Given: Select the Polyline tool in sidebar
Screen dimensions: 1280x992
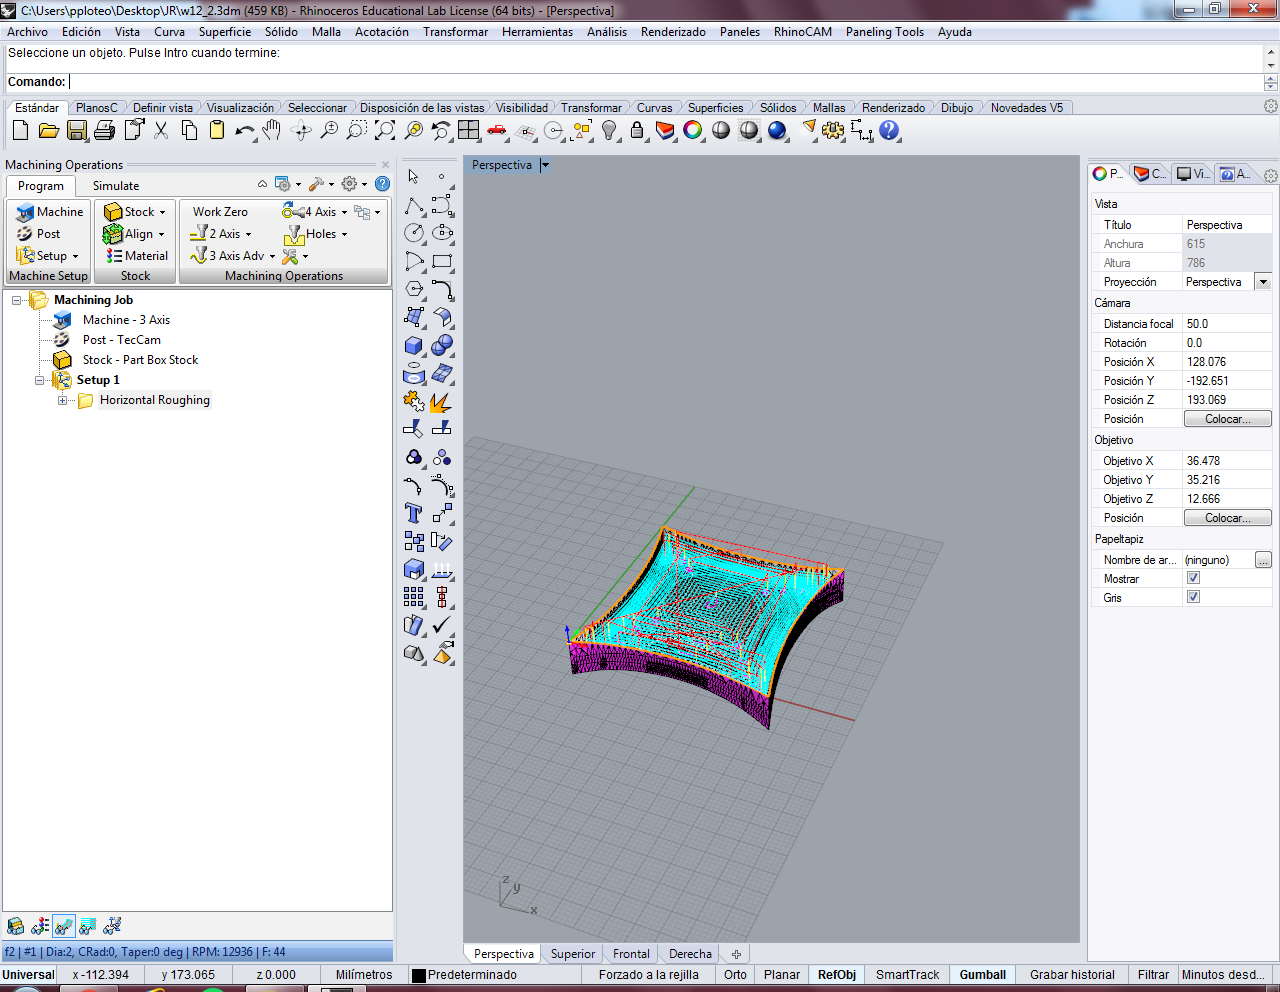Looking at the screenshot, I should click(x=414, y=206).
